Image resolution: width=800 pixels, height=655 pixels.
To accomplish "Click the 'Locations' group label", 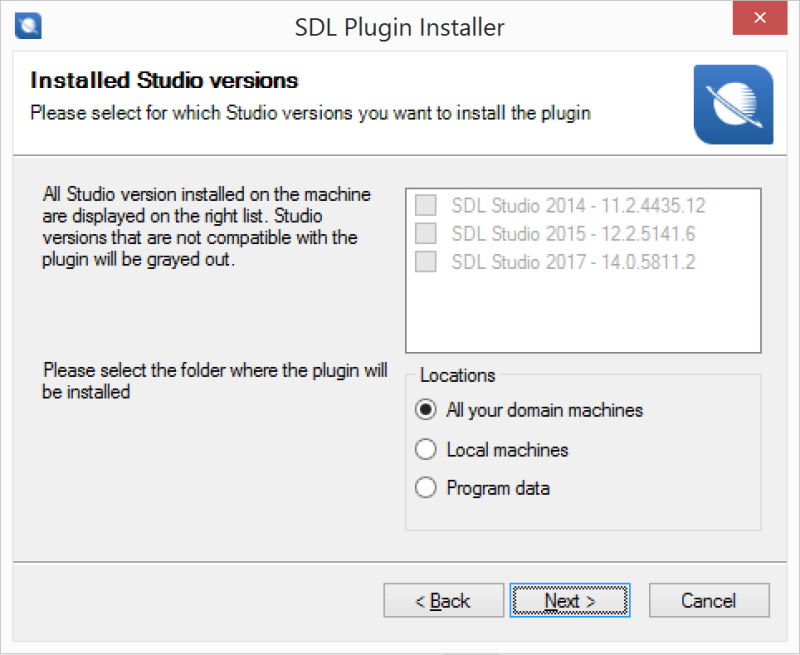I will pyautogui.click(x=457, y=375).
